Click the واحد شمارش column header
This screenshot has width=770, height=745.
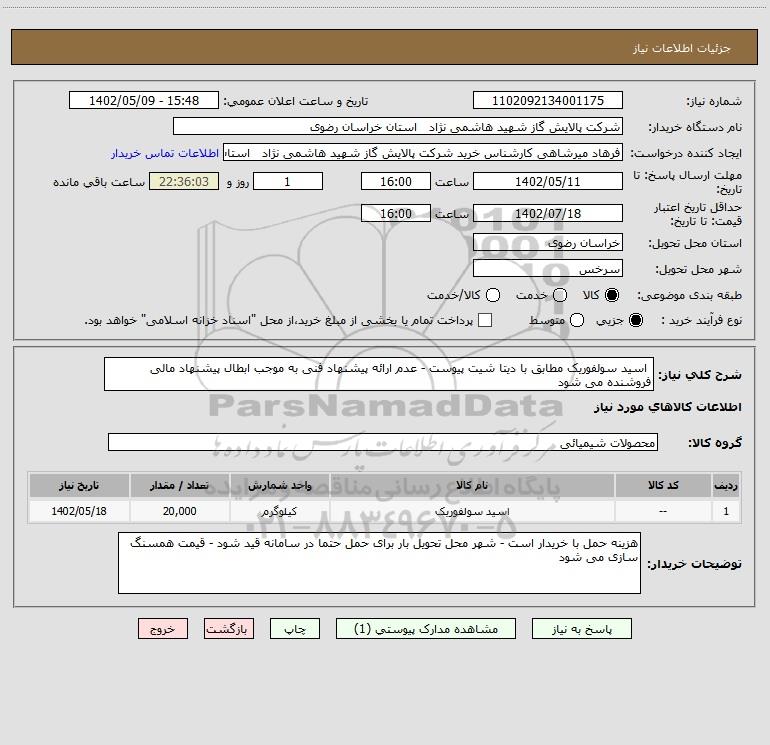pos(279,485)
